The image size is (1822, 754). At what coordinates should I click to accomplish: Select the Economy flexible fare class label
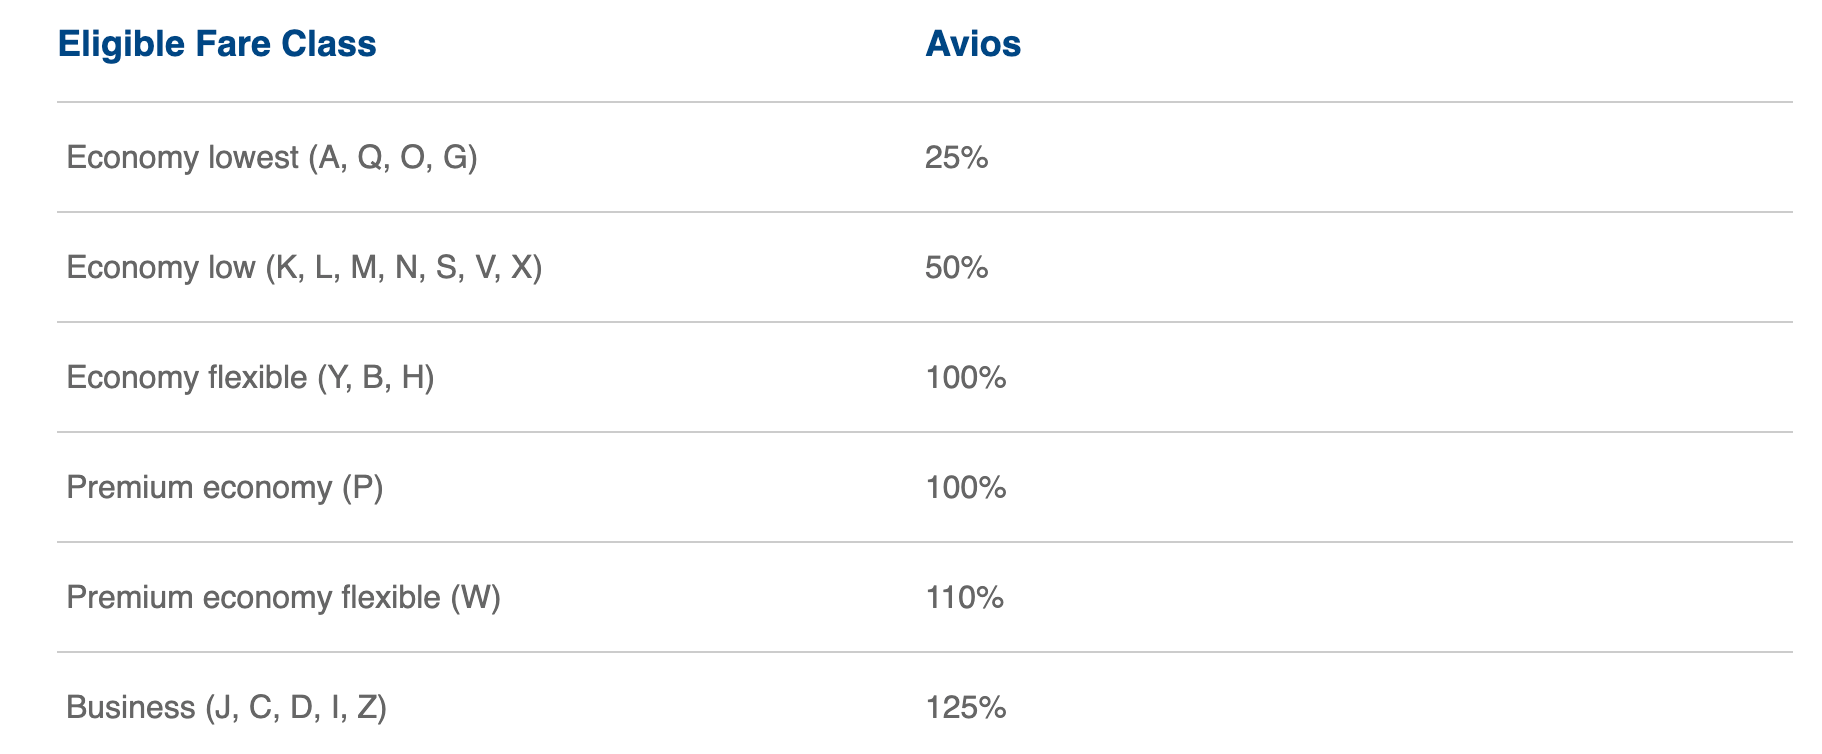click(x=186, y=378)
